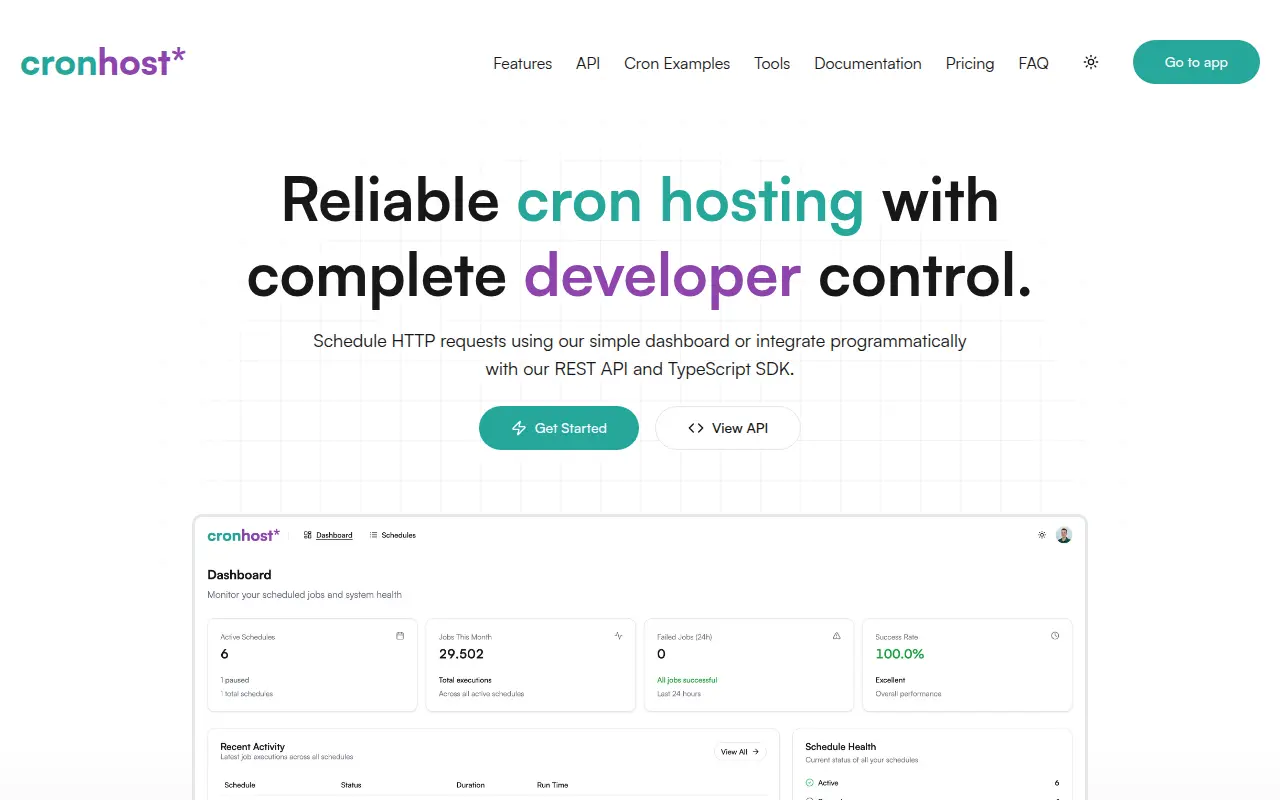Click the 29.502 jobs value
1280x800 pixels.
[461, 654]
